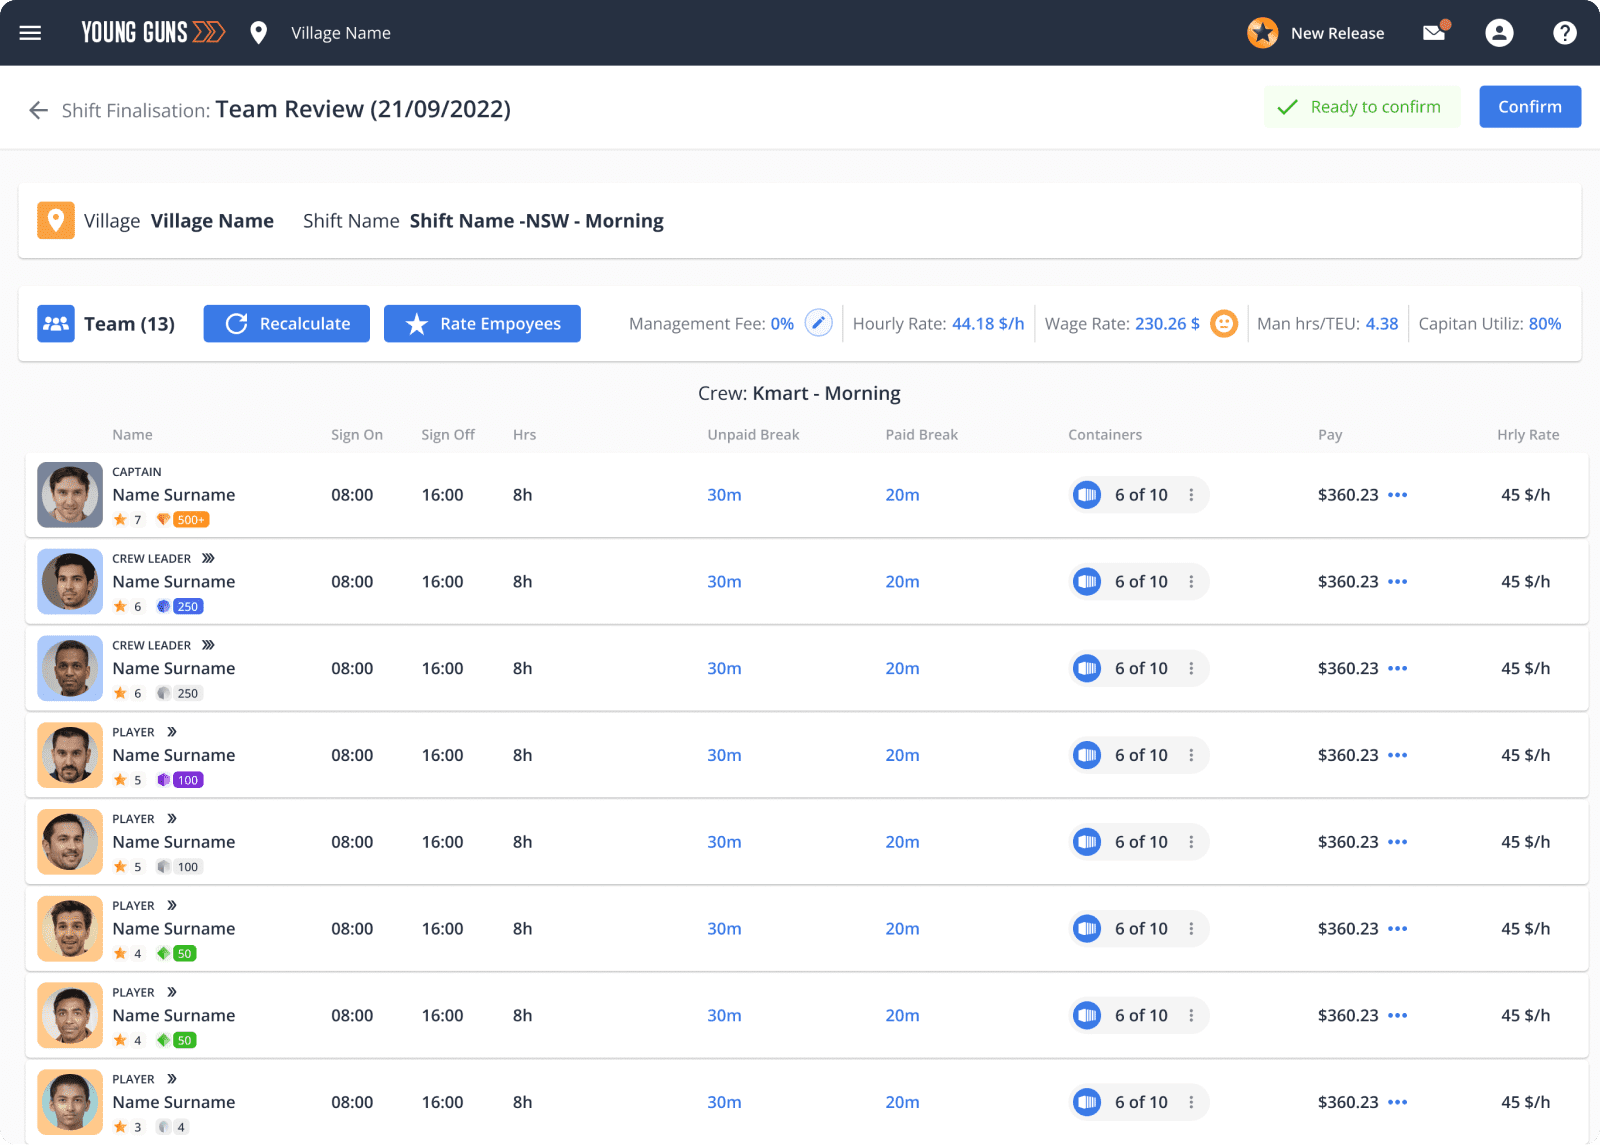Open the Captain's pay details ellipsis
The image size is (1600, 1145).
(x=1398, y=495)
